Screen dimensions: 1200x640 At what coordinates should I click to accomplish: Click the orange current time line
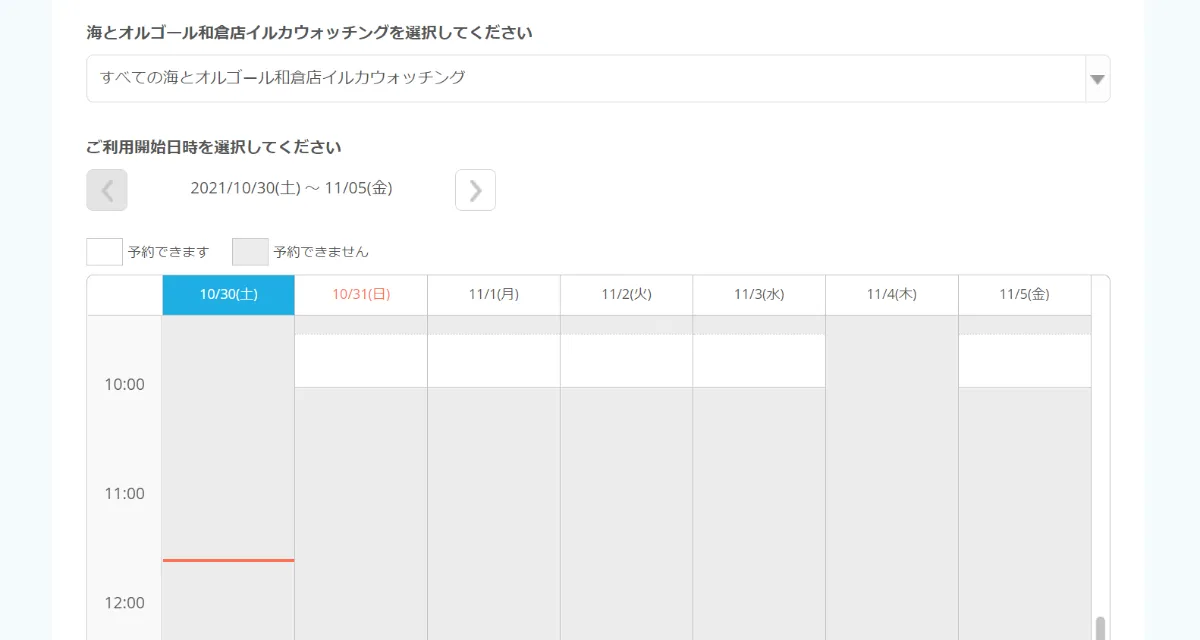[x=228, y=562]
